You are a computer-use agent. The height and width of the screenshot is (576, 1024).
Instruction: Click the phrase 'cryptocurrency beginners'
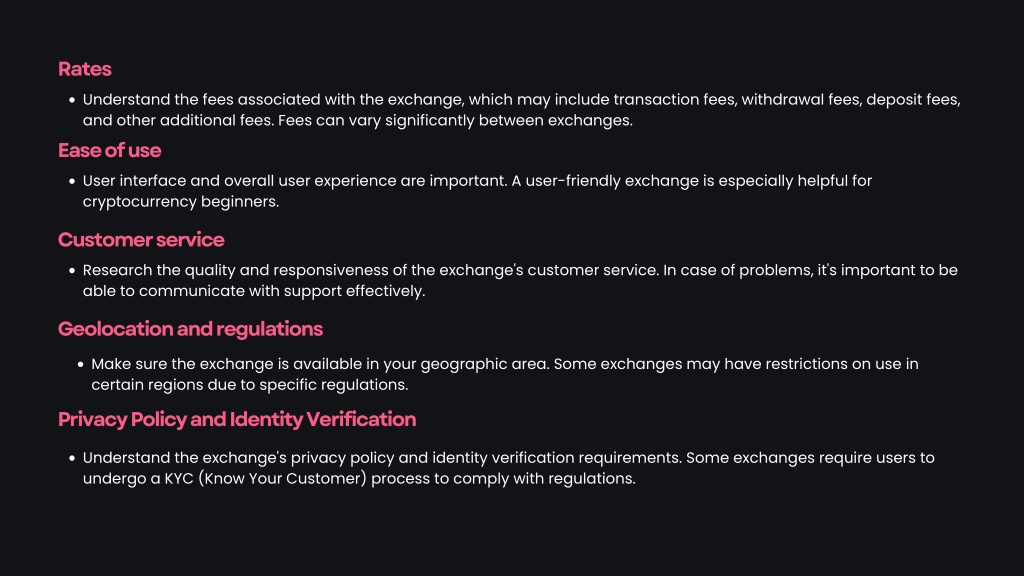pos(180,202)
